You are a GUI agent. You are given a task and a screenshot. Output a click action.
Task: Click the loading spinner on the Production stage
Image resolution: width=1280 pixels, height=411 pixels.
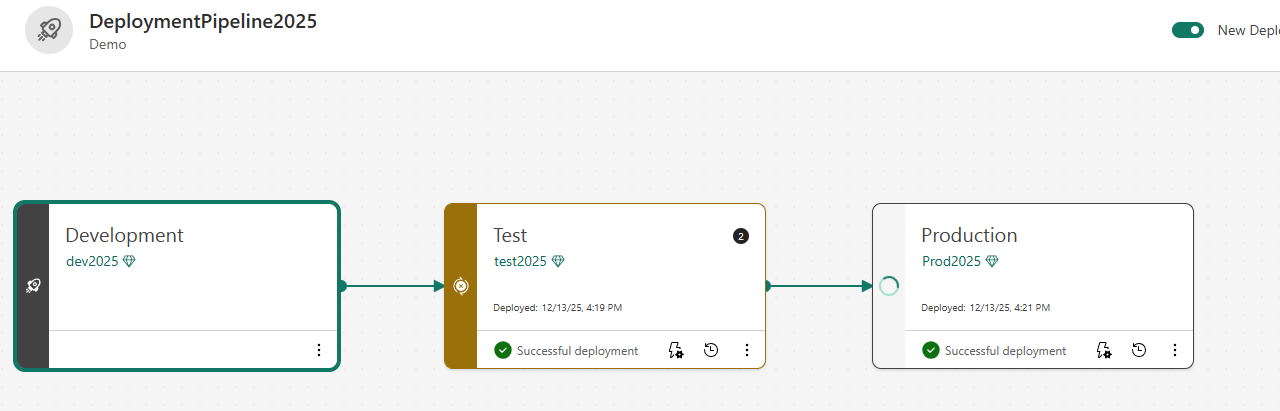point(889,286)
